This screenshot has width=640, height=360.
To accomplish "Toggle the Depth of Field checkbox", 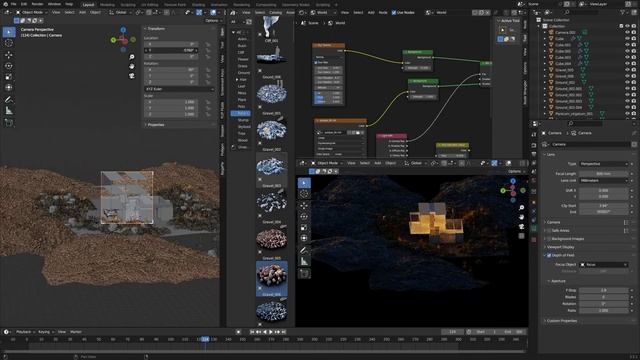I will tap(549, 255).
